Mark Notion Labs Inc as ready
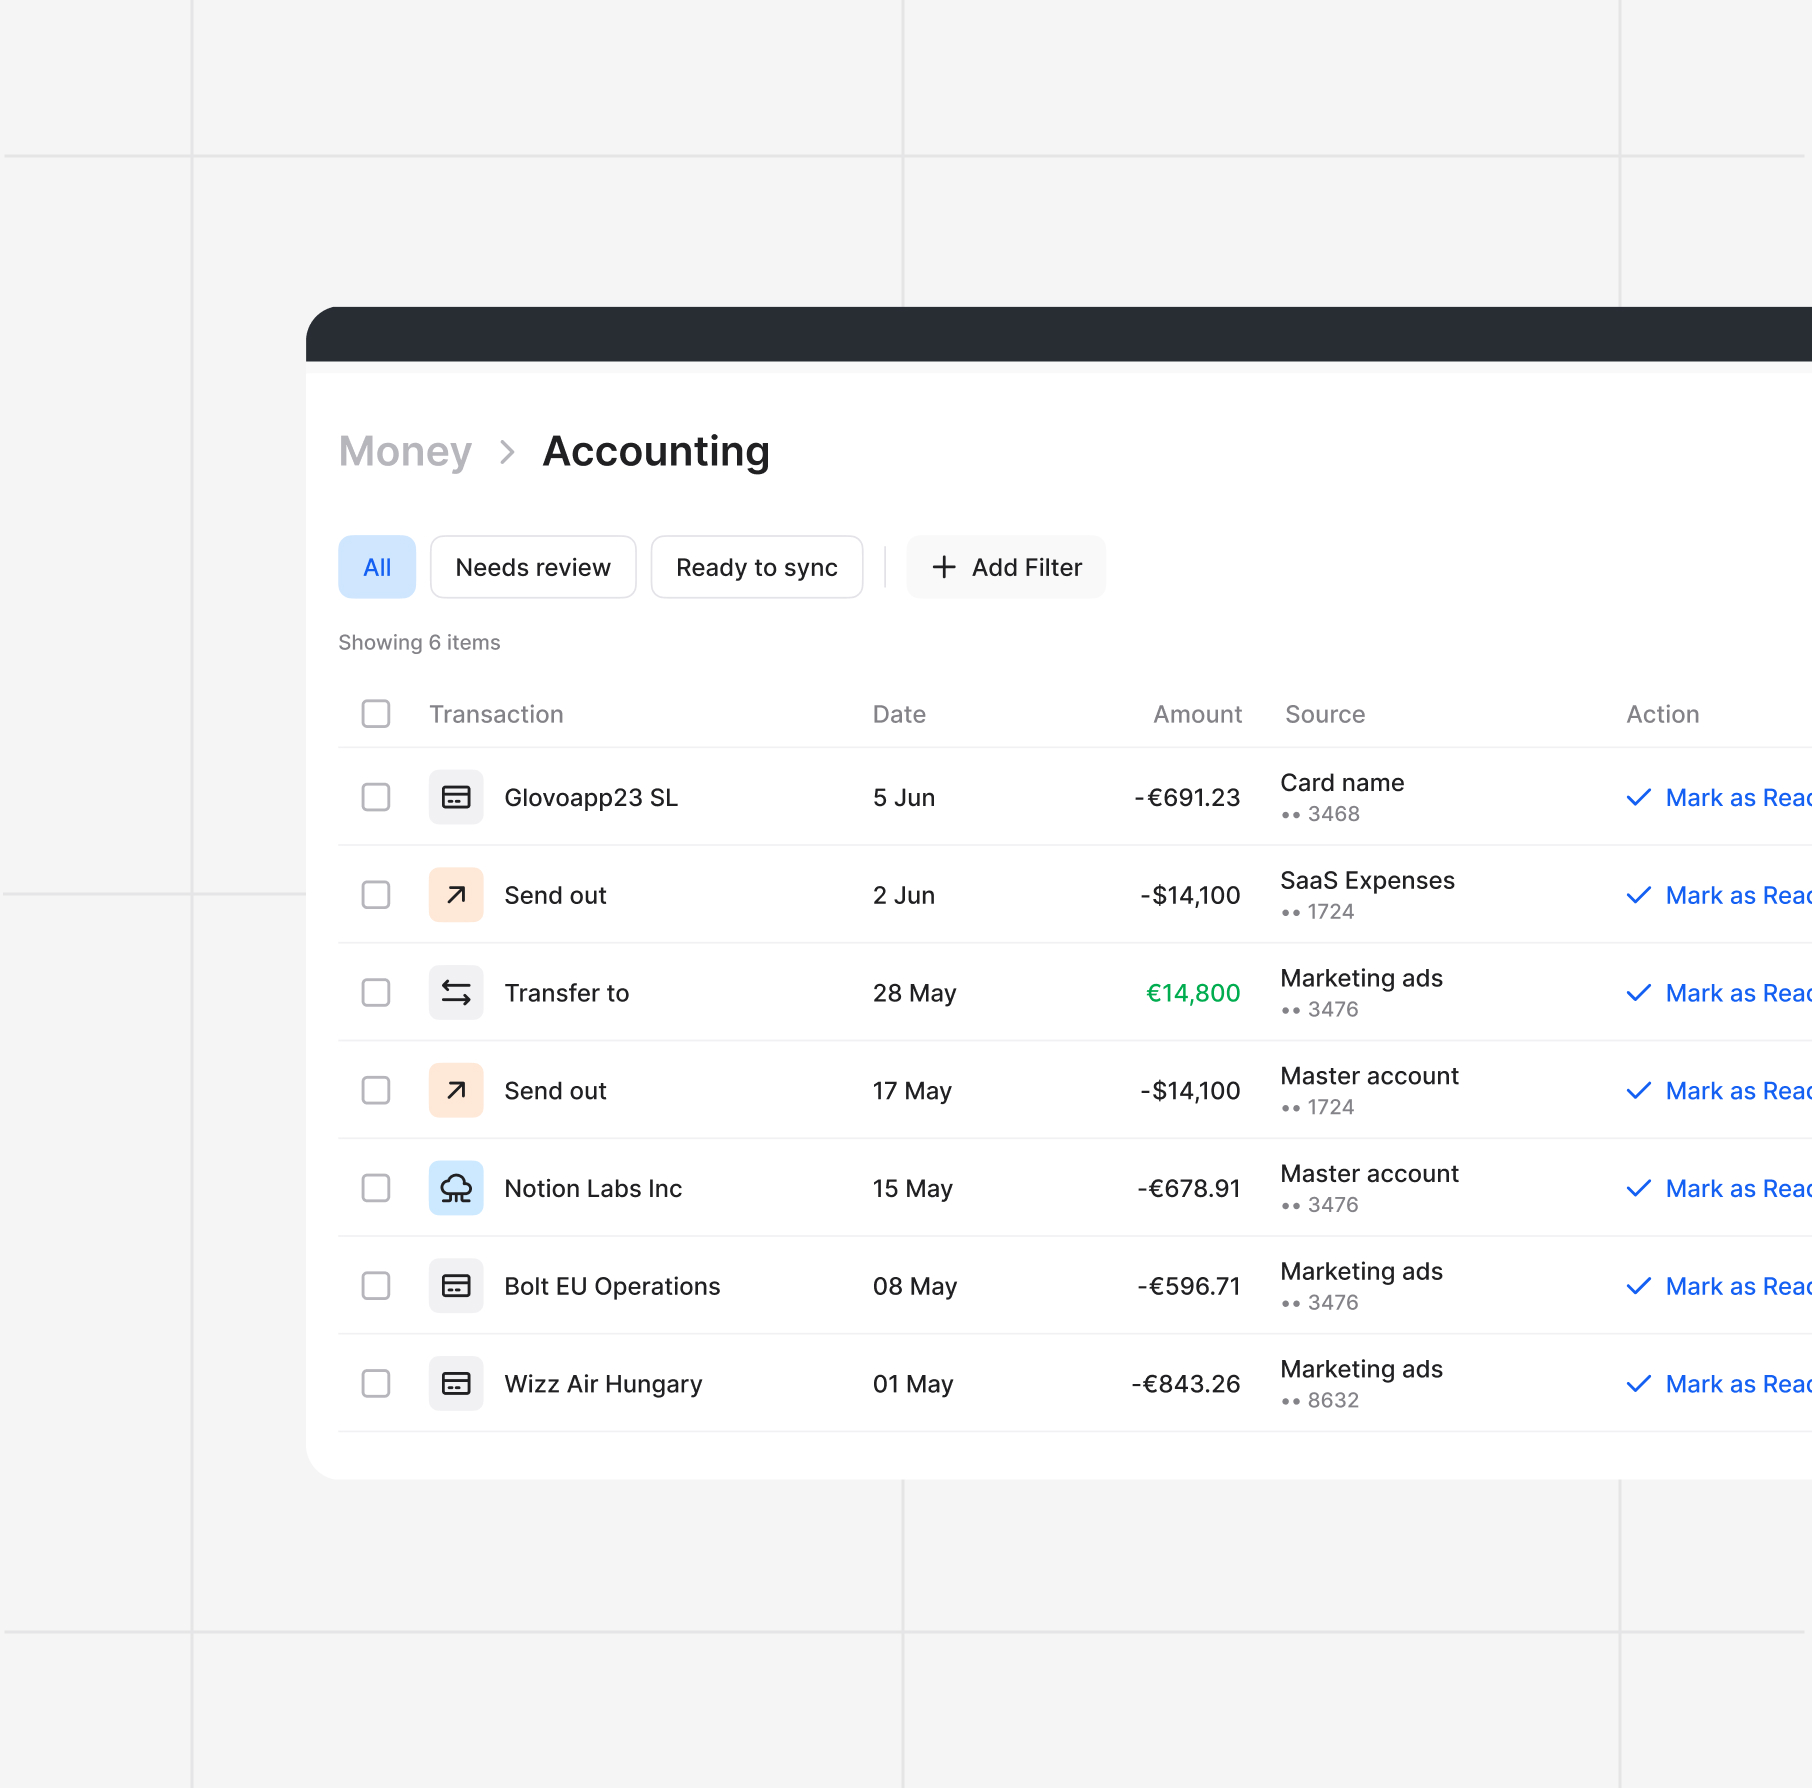The height and width of the screenshot is (1788, 1812). pyautogui.click(x=1719, y=1188)
